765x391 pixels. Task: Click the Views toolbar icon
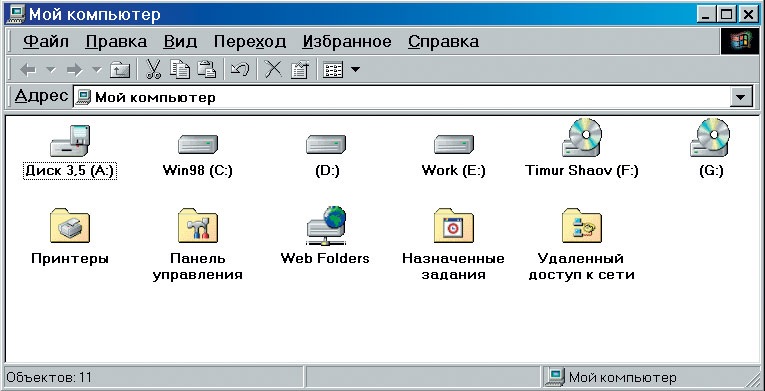333,70
